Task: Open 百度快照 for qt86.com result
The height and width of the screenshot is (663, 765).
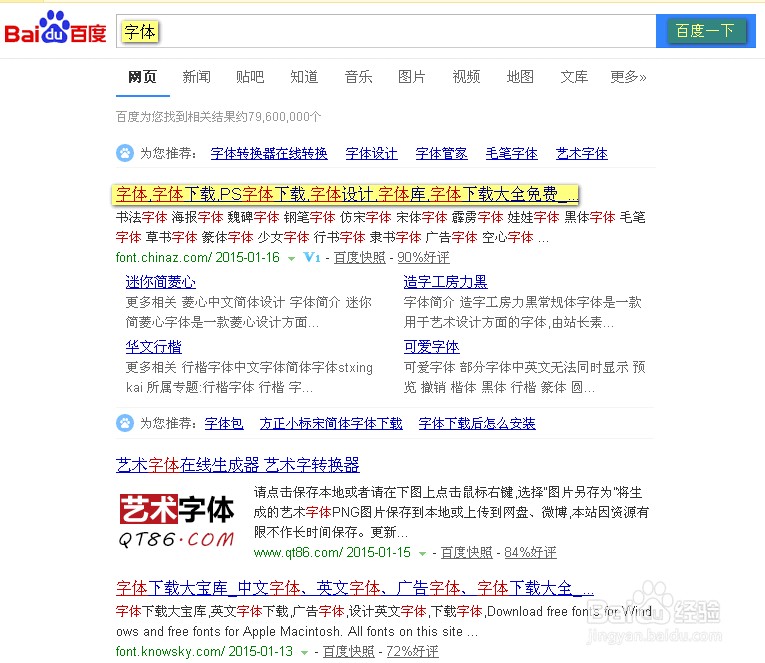Action: point(467,553)
